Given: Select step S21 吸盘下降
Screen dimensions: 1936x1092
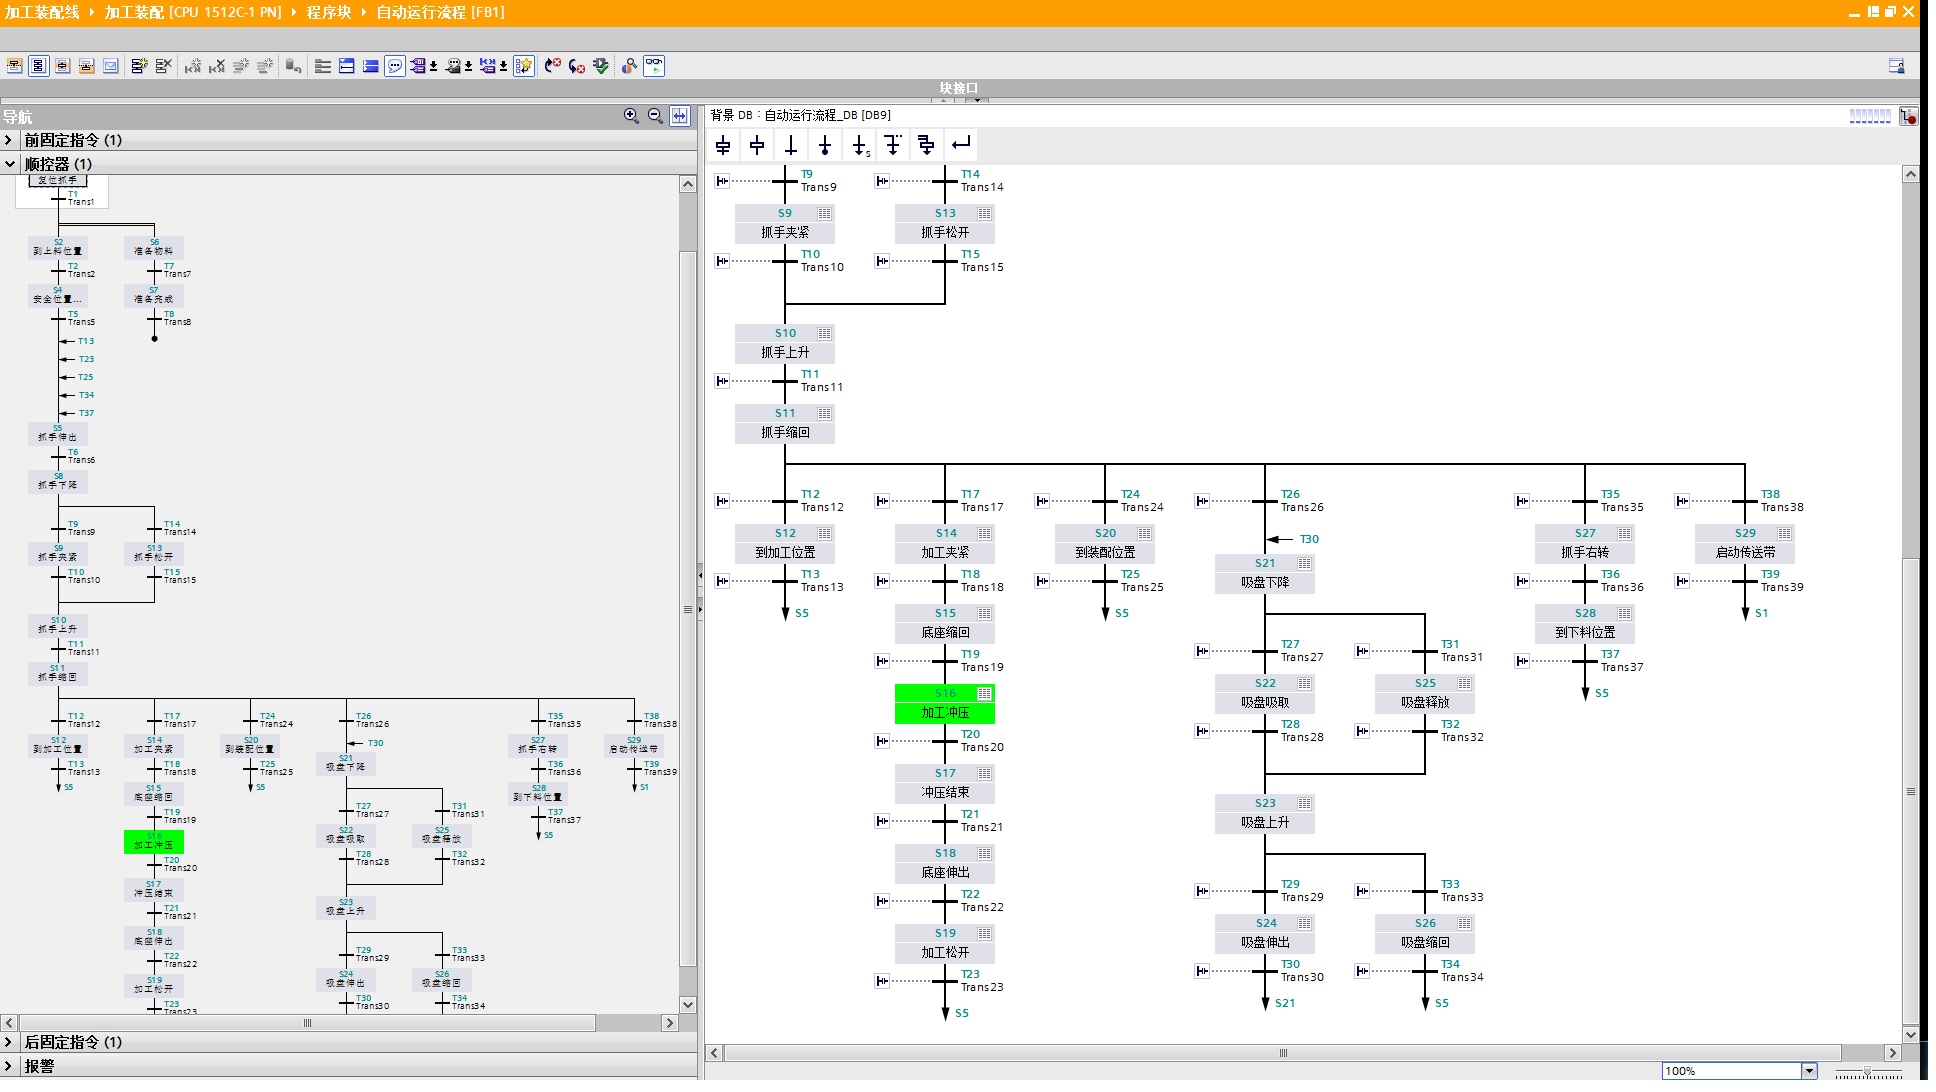Looking at the screenshot, I should click(1265, 573).
